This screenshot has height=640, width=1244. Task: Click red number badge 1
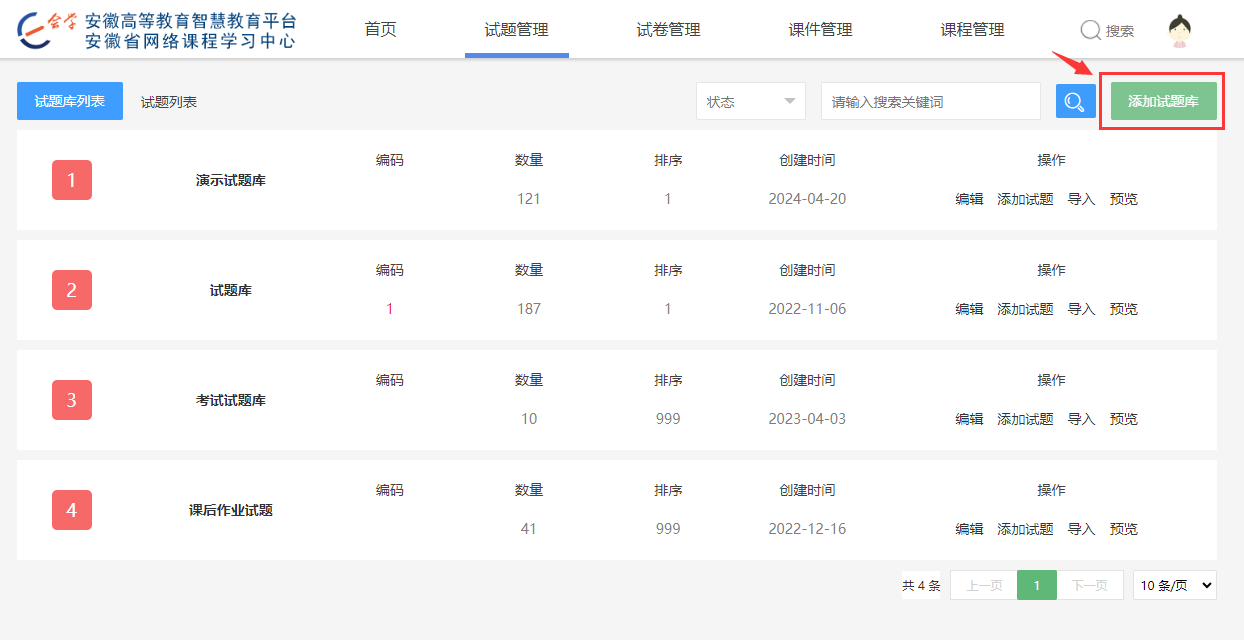72,180
